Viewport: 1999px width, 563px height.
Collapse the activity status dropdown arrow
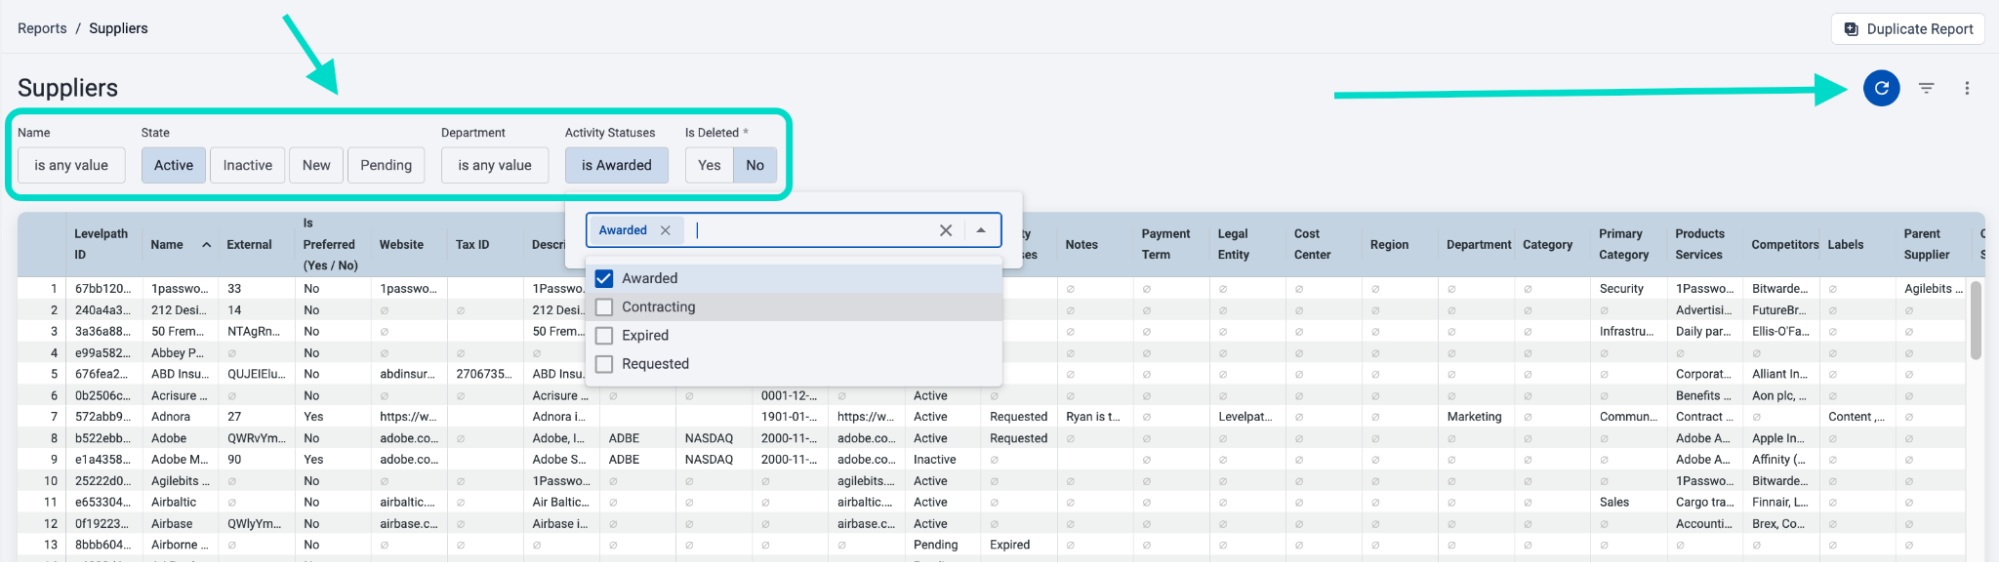(x=981, y=230)
